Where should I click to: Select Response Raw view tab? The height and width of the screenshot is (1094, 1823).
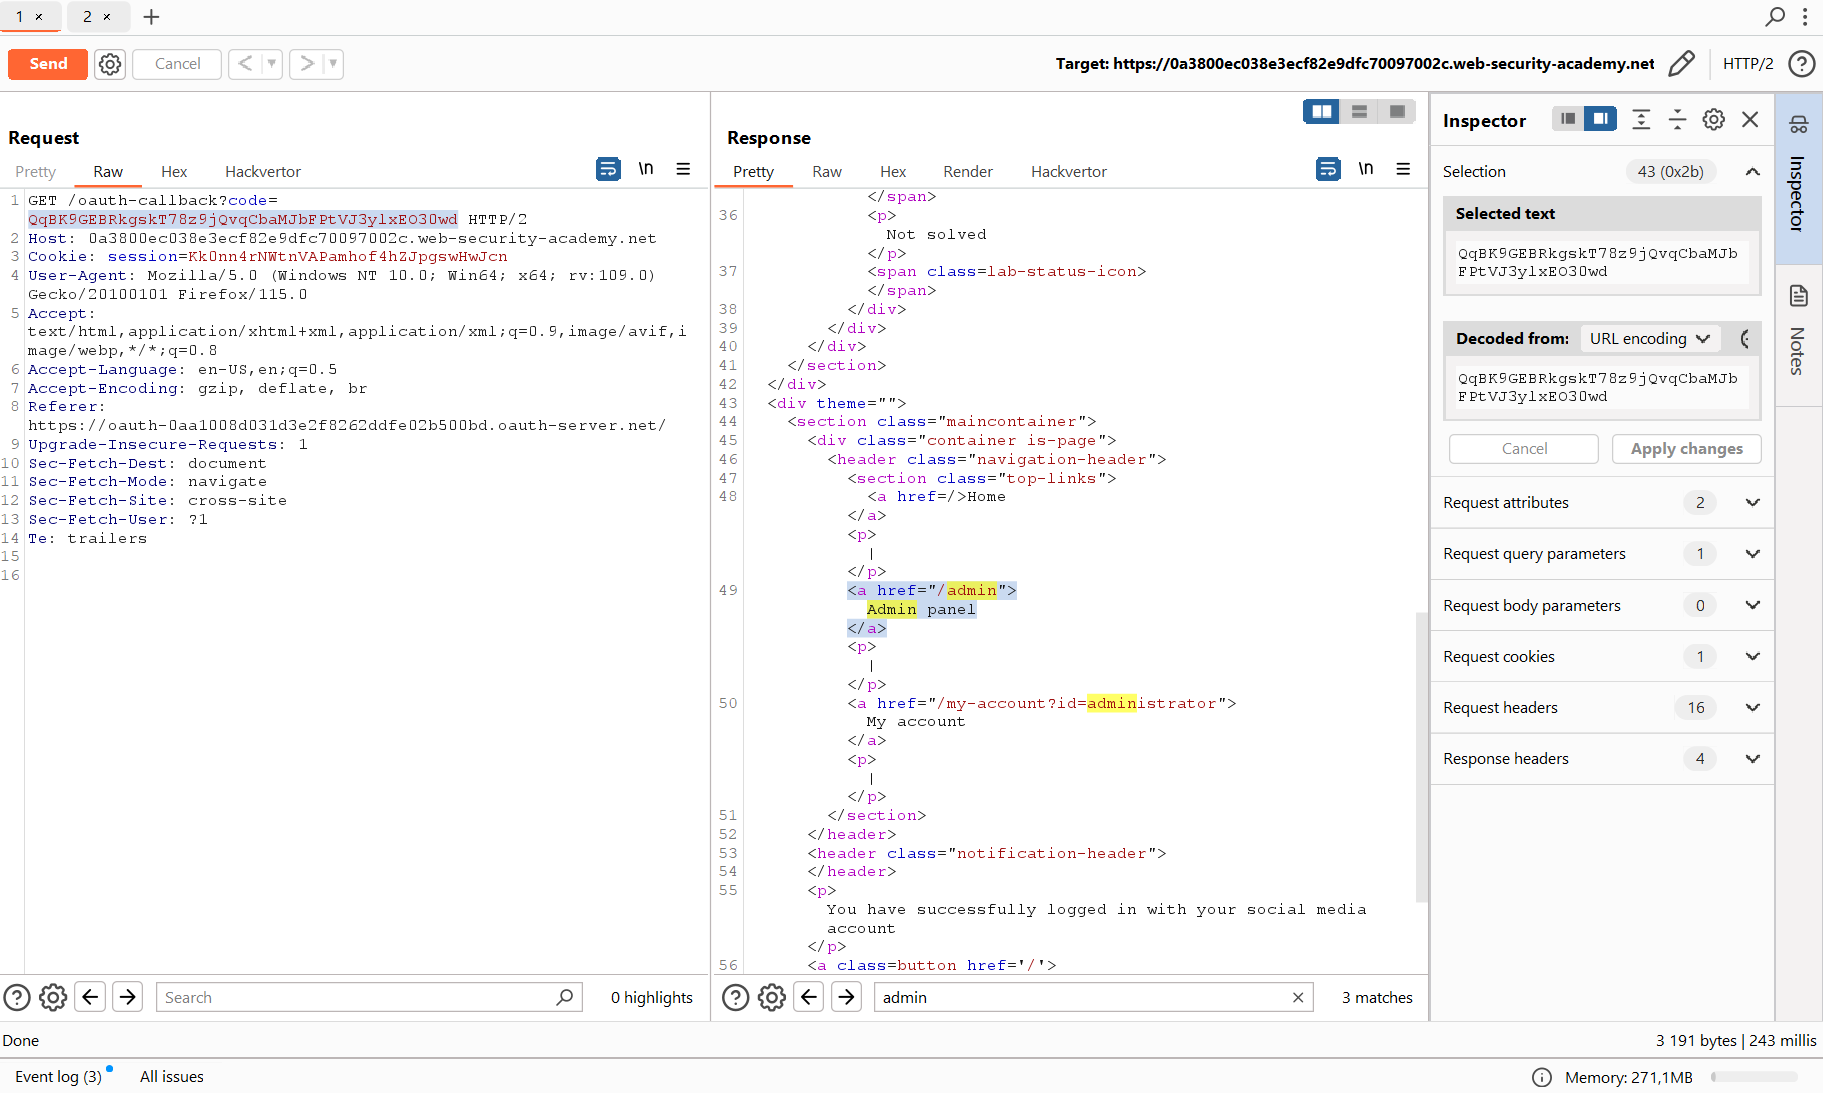[x=827, y=172]
